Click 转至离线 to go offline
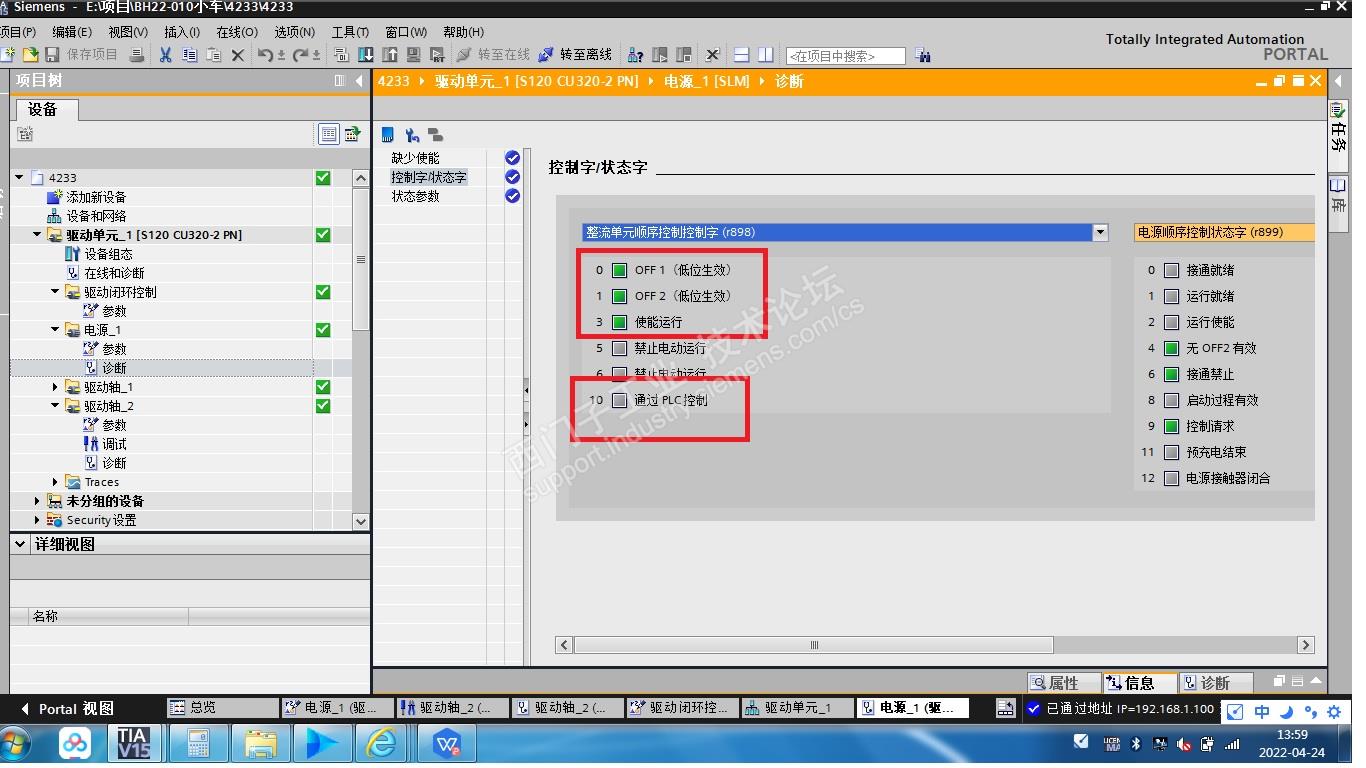The width and height of the screenshot is (1366, 768). [576, 54]
